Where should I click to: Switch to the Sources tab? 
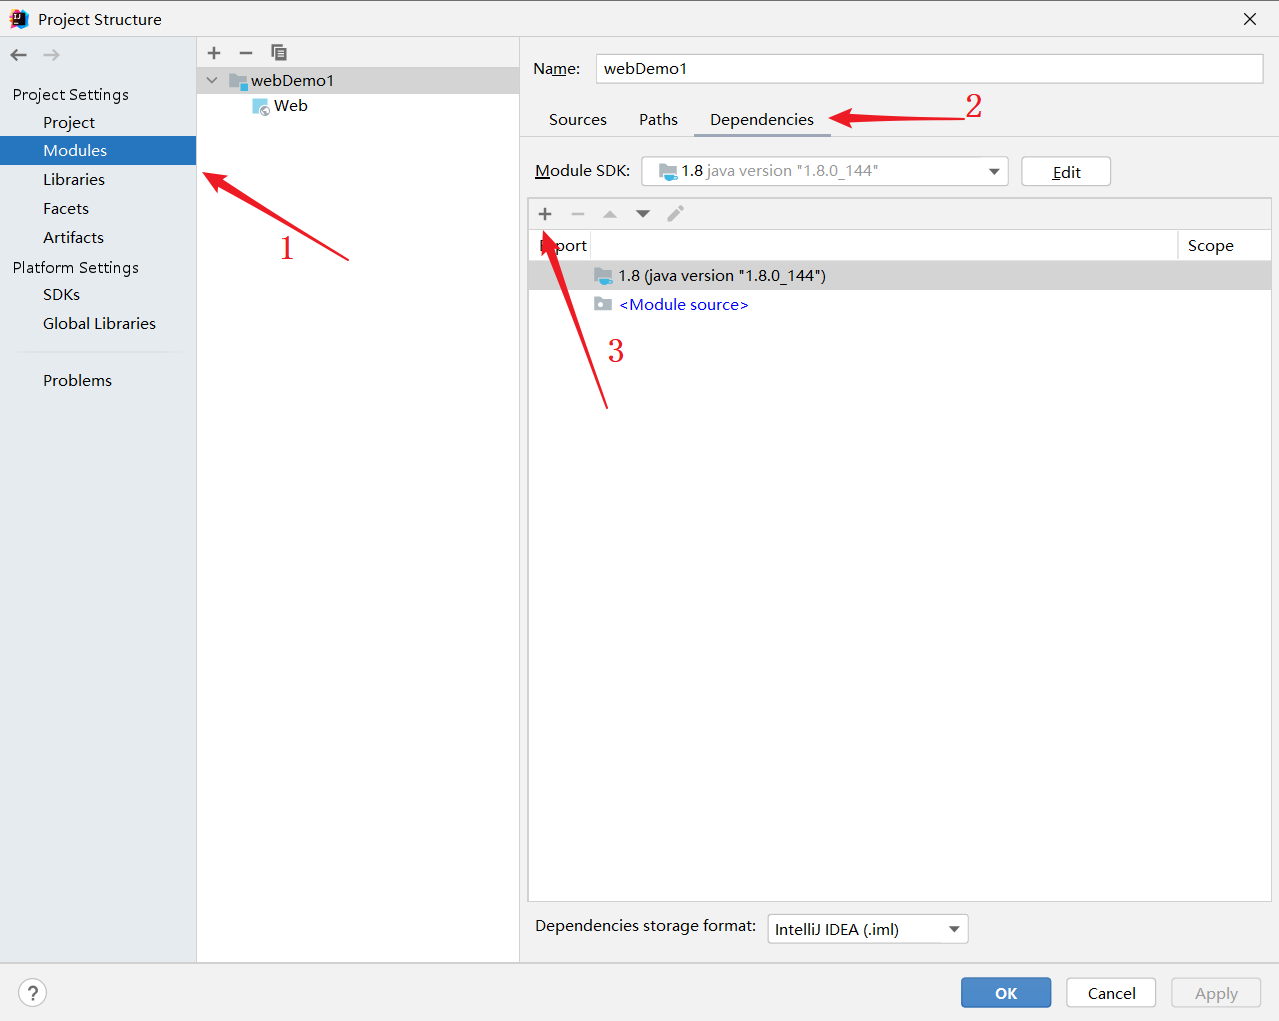point(578,120)
